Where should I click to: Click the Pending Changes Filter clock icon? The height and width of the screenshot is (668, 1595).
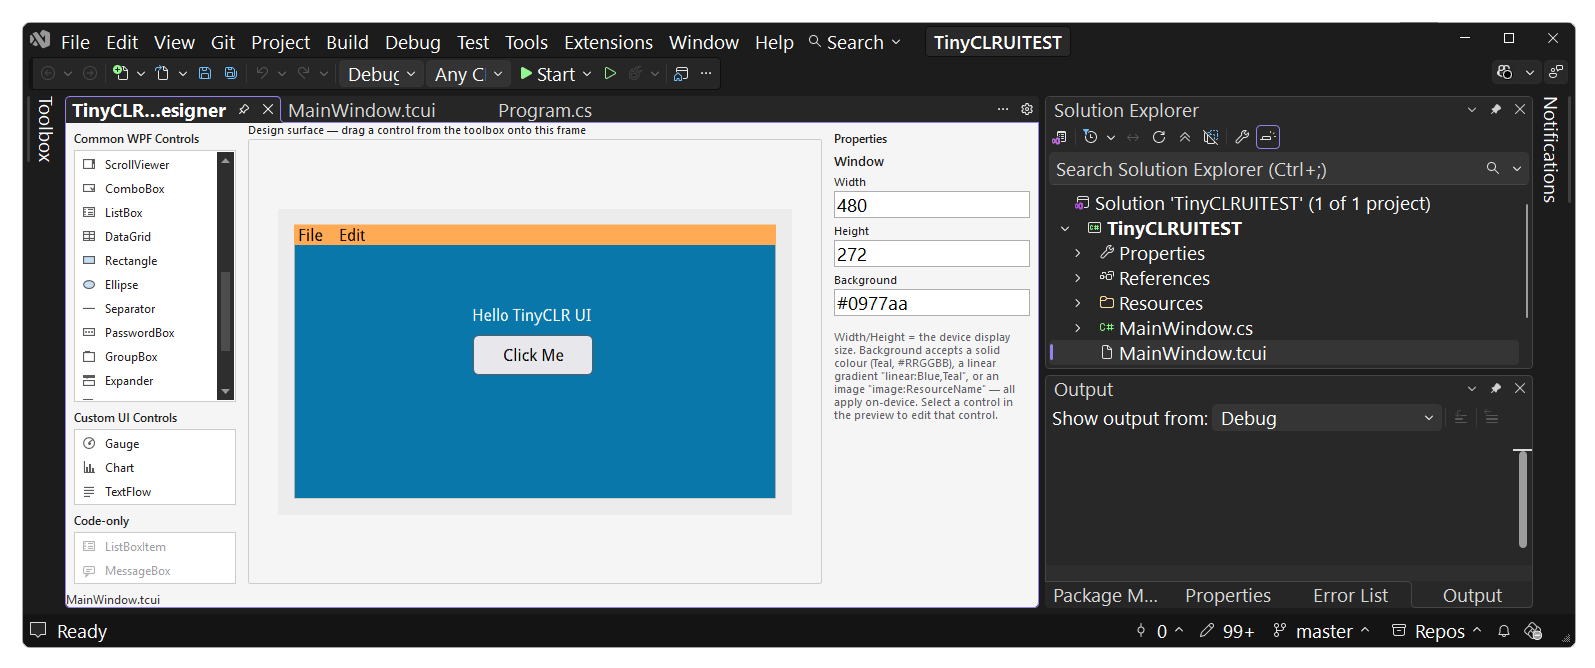coord(1091,137)
